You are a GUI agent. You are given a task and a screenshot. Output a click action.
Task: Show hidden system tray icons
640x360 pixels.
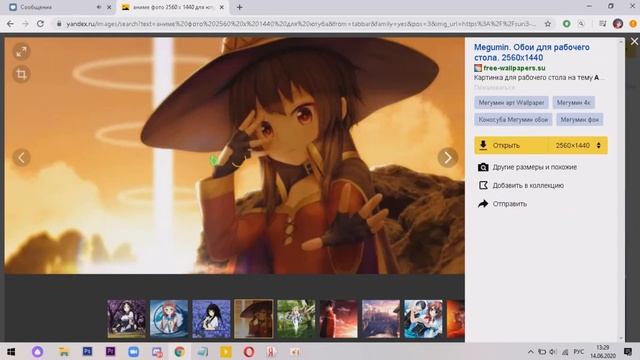pyautogui.click(x=531, y=351)
